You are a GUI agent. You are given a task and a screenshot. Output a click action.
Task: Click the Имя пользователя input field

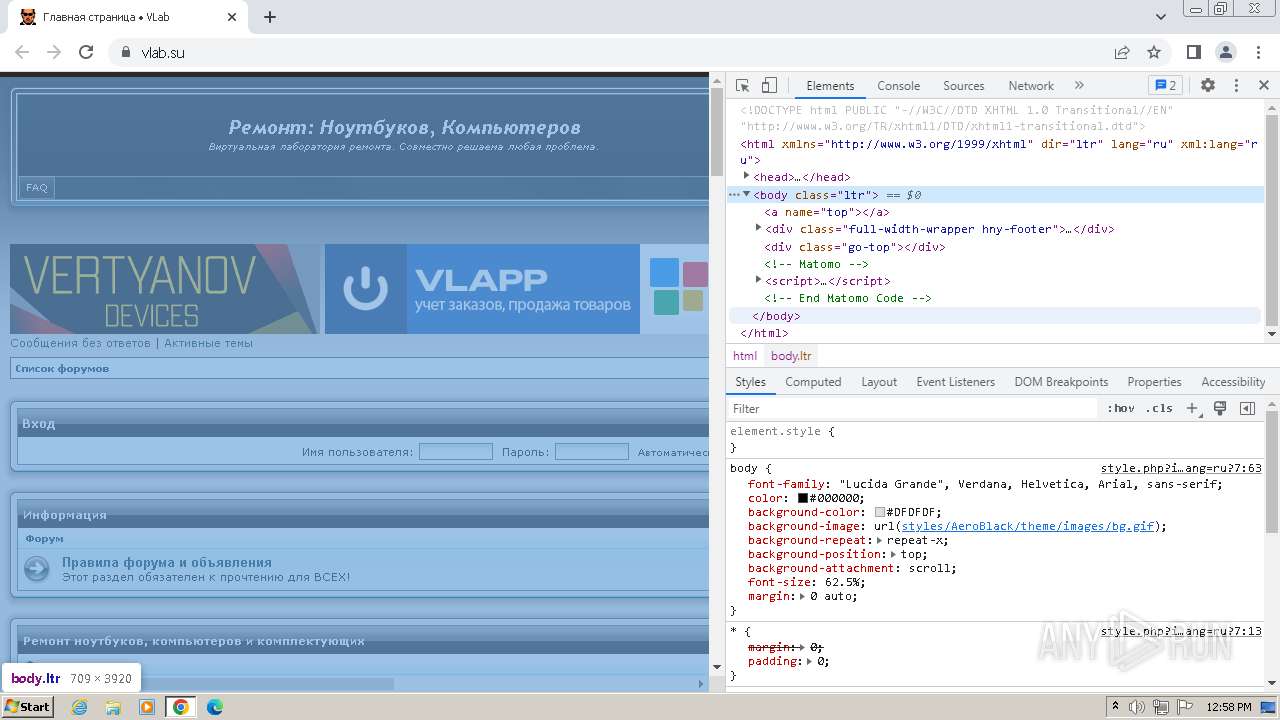point(456,452)
